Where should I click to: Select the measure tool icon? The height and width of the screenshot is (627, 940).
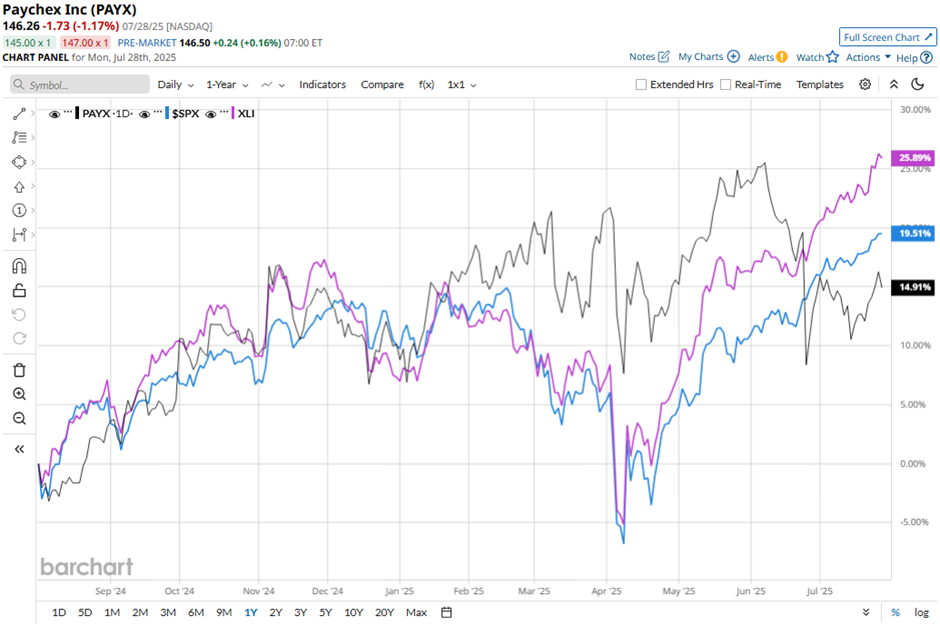click(x=19, y=234)
